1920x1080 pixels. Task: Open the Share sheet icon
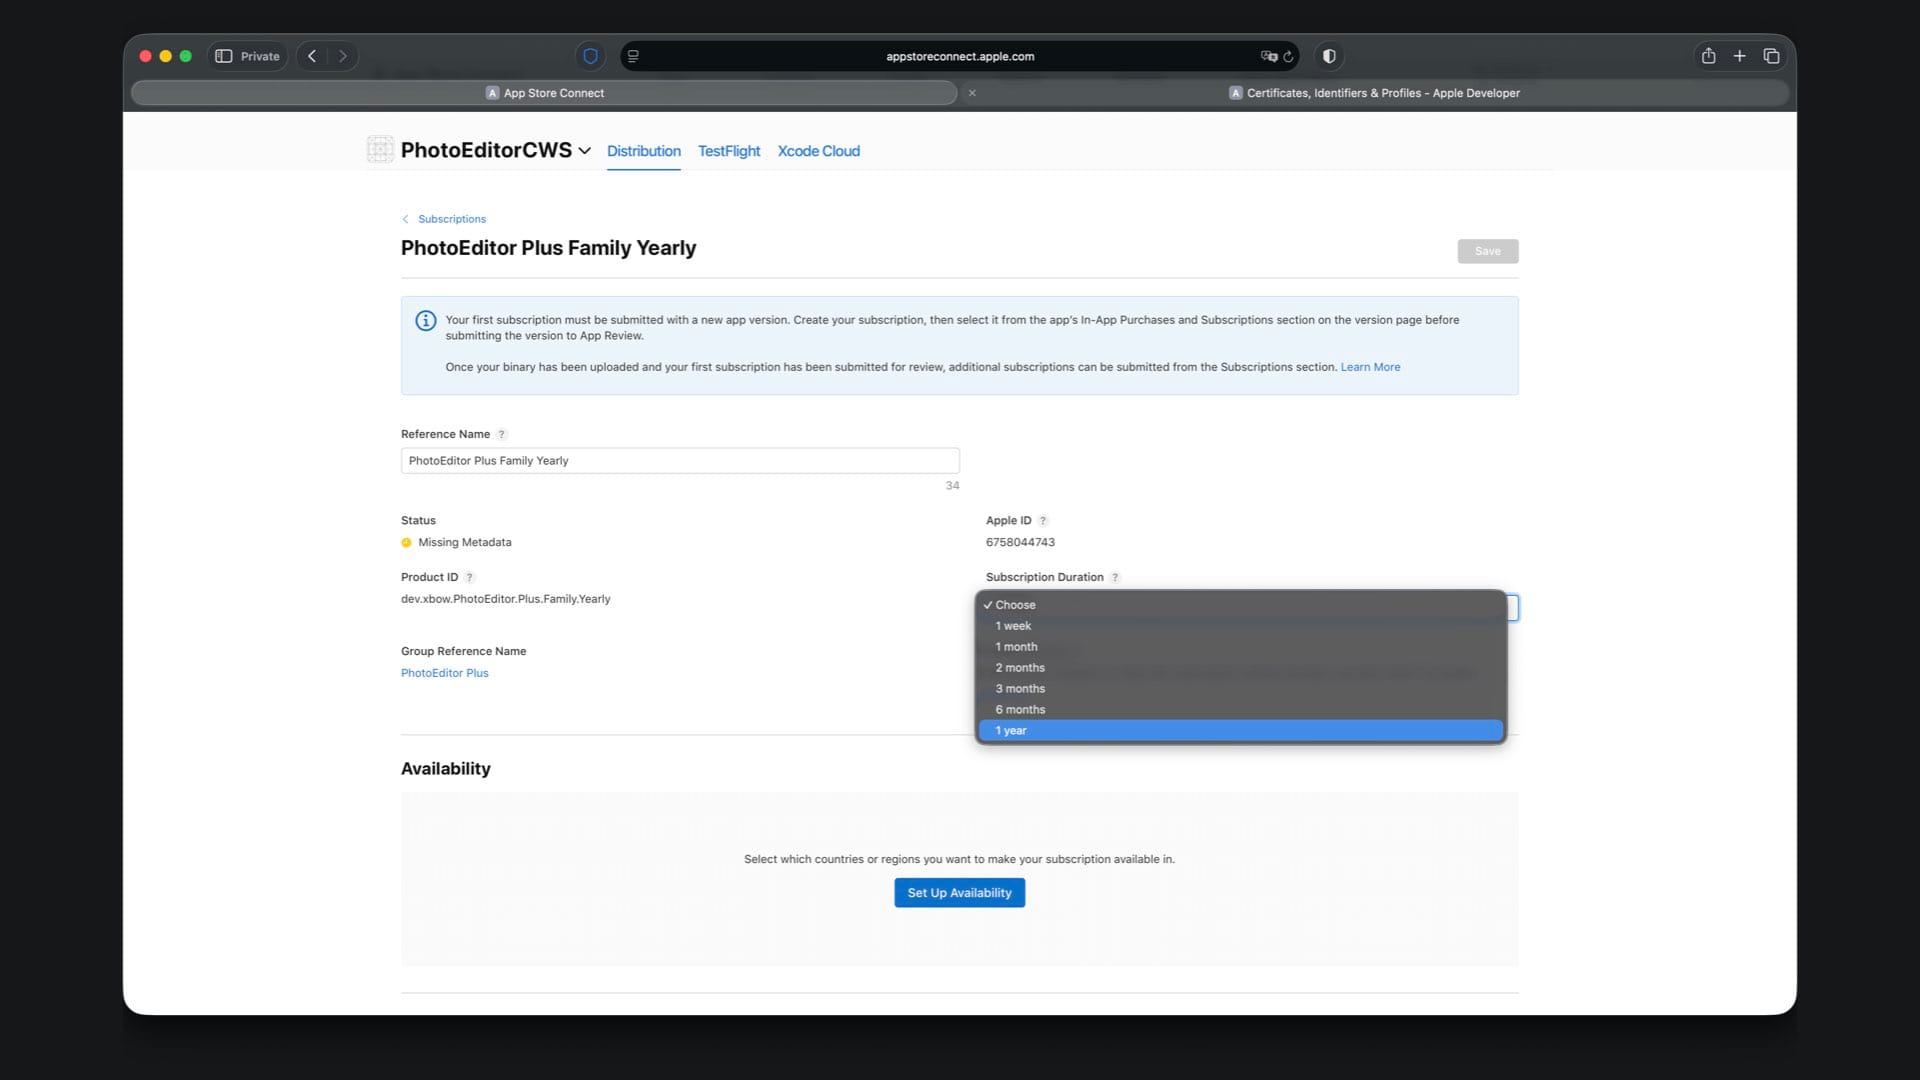tap(1708, 56)
